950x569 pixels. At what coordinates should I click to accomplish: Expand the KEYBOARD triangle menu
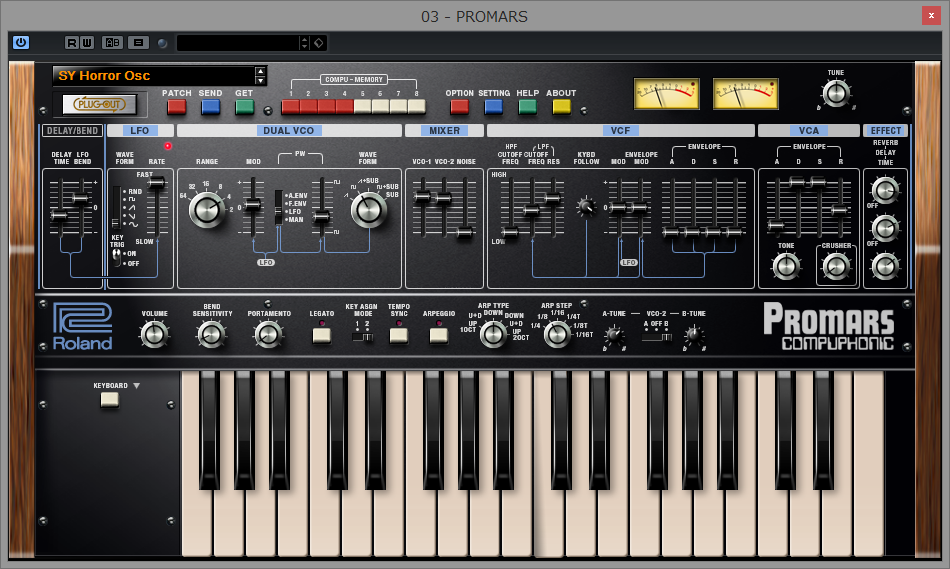pos(136,385)
